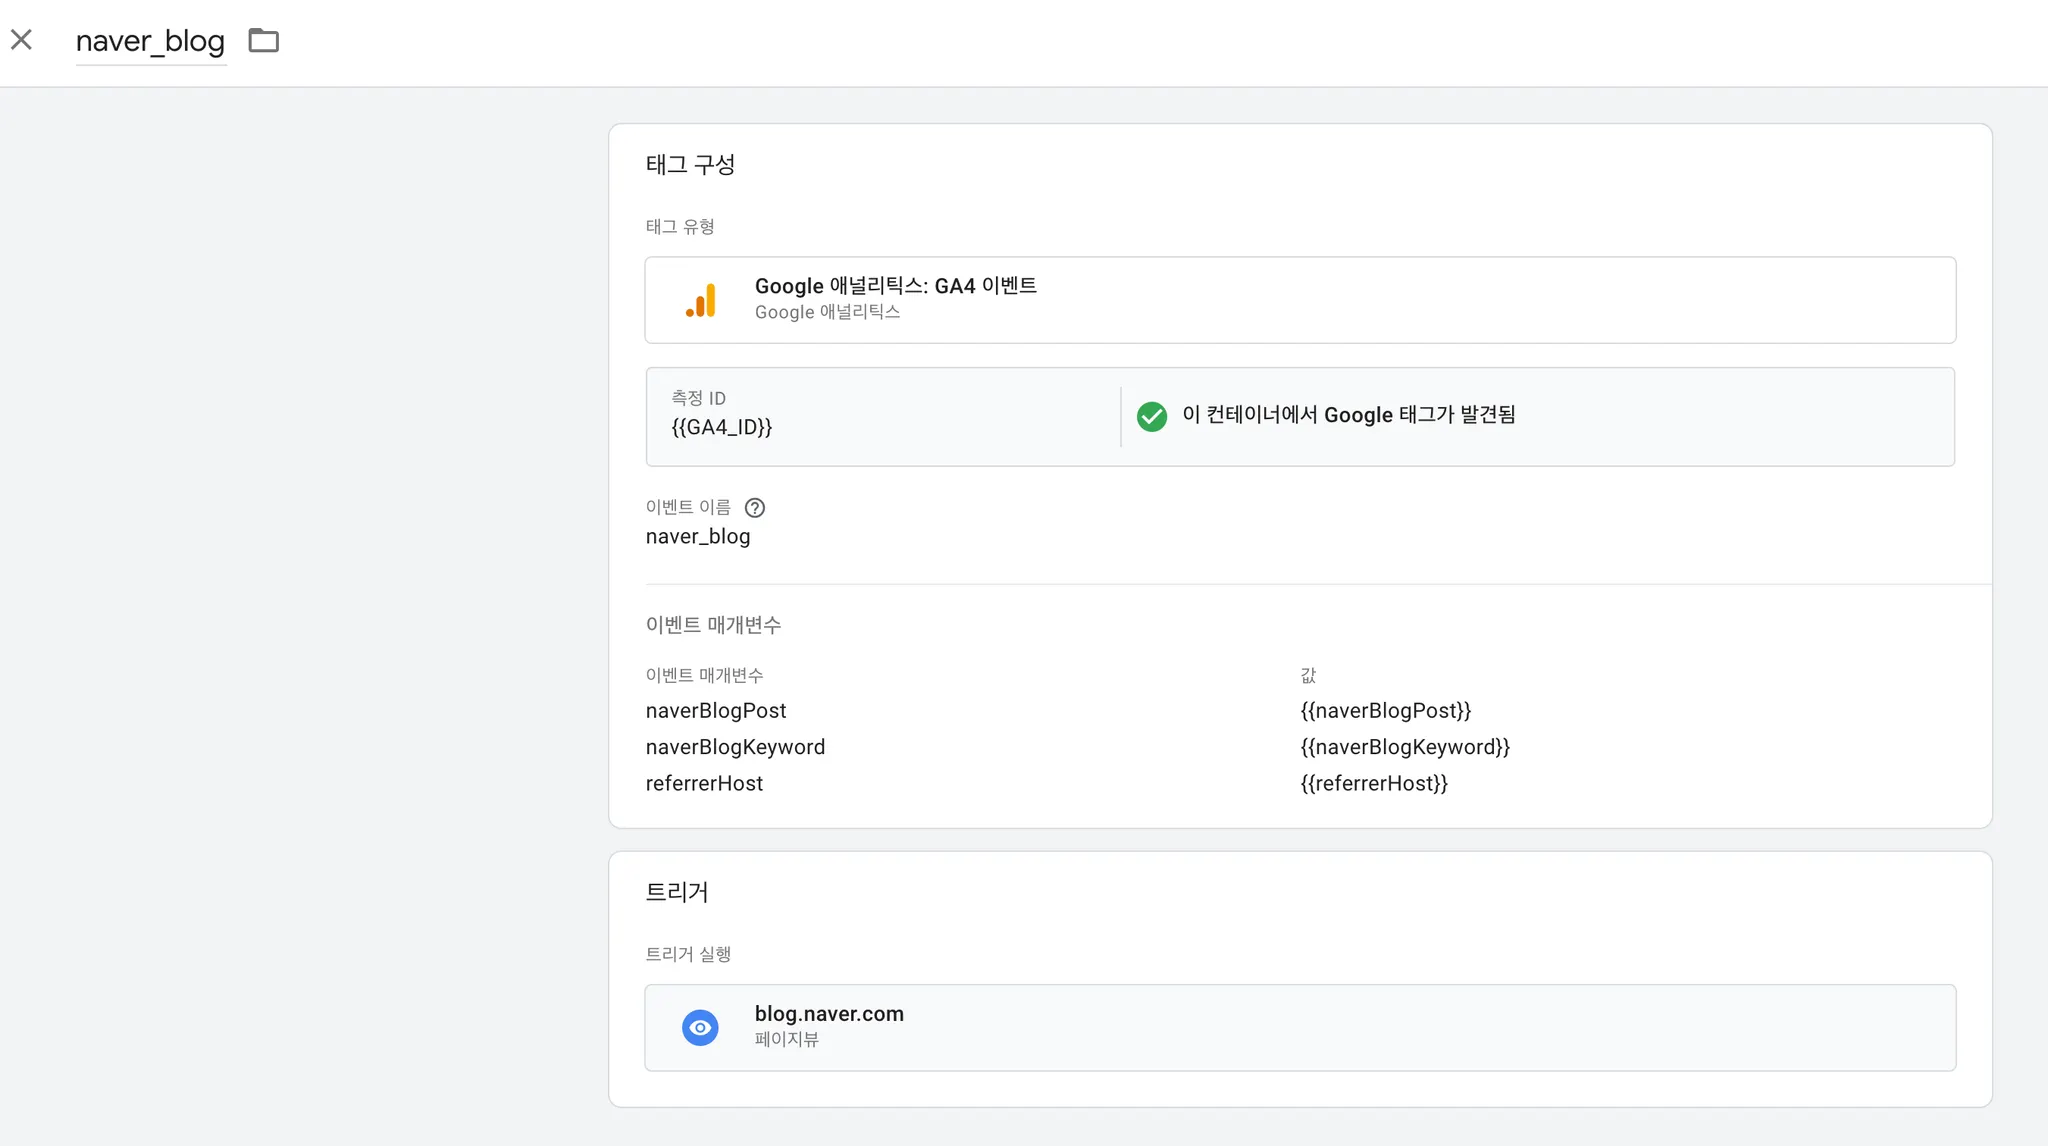2048x1146 pixels.
Task: Click the 측정 ID {{GA4_ID}} value
Action: click(x=721, y=428)
